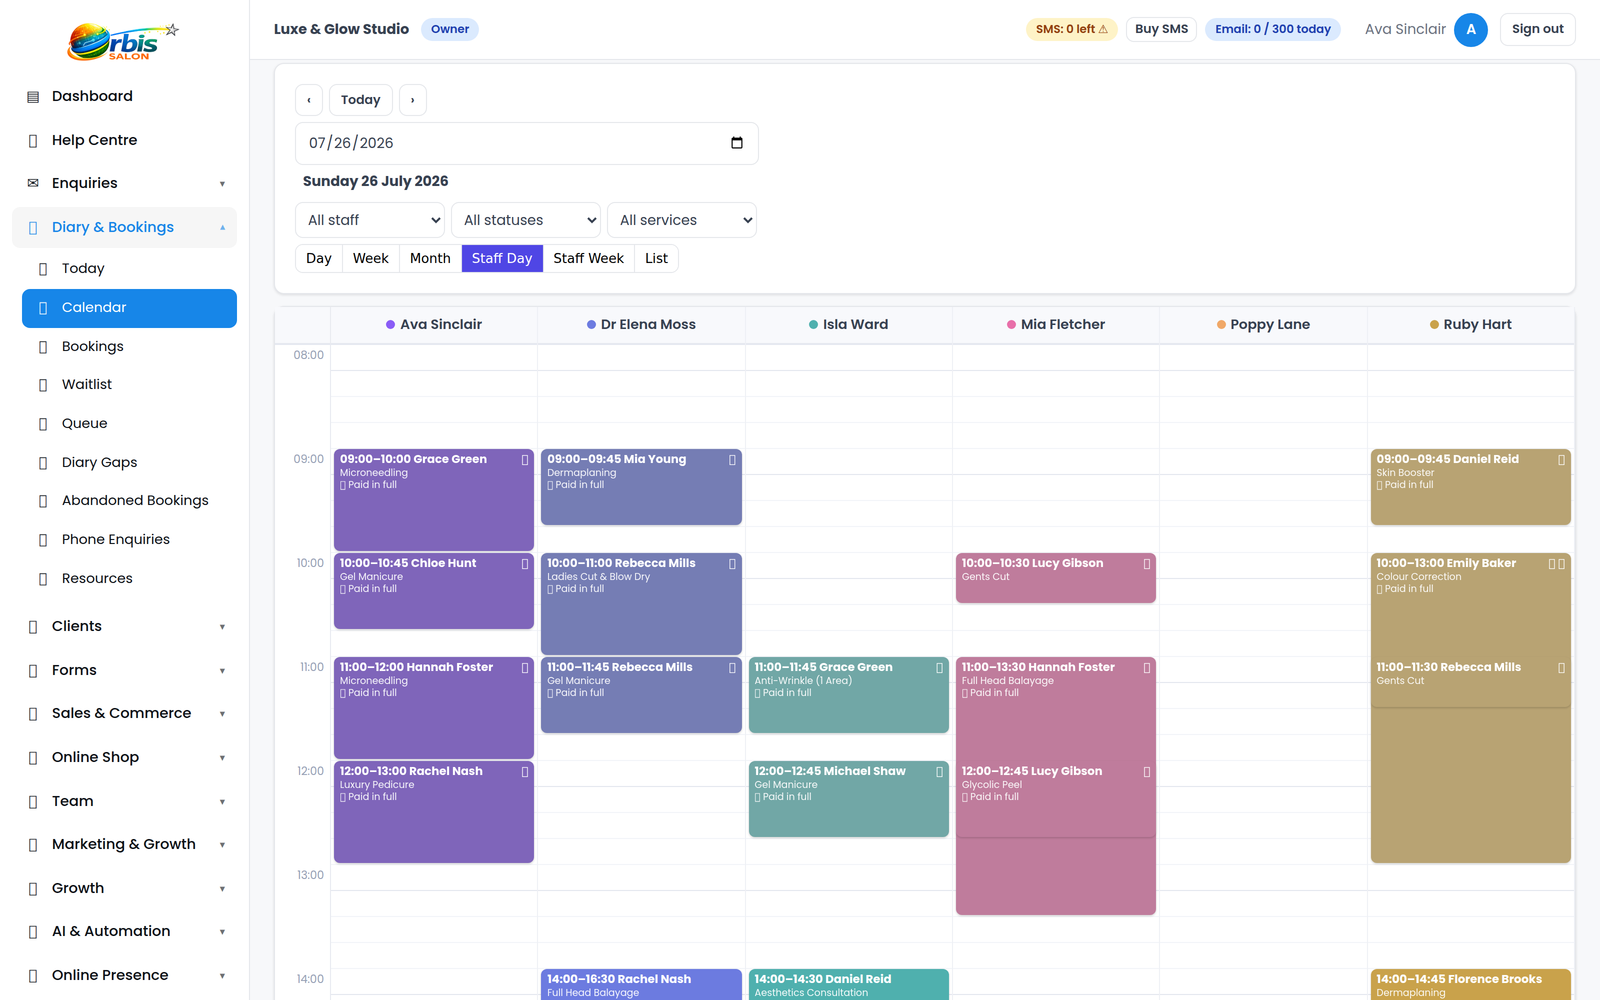Image resolution: width=1600 pixels, height=1000 pixels.
Task: Switch to the List view tab
Action: pos(656,258)
